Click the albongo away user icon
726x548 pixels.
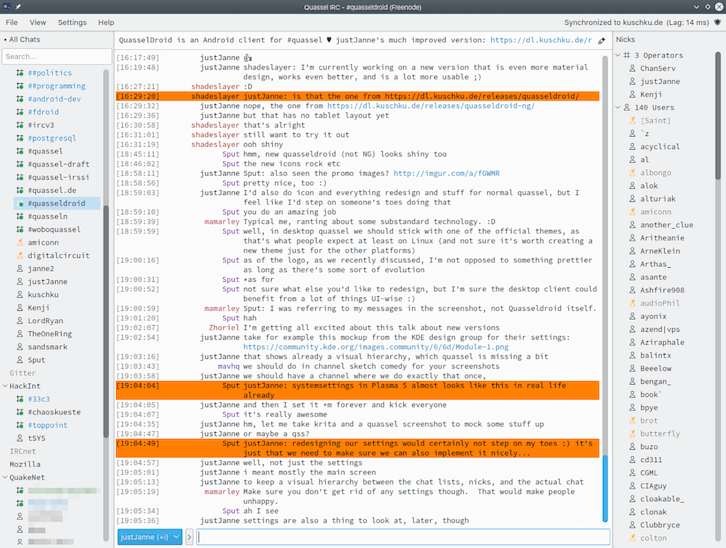[632, 173]
